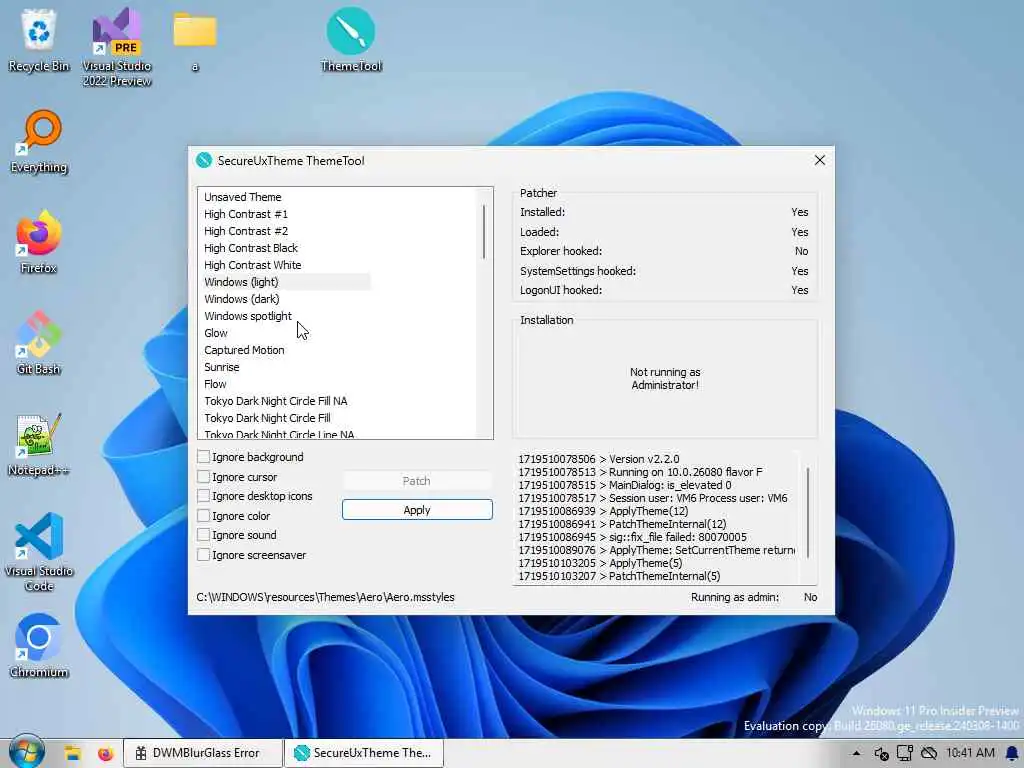1024x768 pixels.
Task: Open the Recycle Bin desktop icon
Action: point(39,40)
